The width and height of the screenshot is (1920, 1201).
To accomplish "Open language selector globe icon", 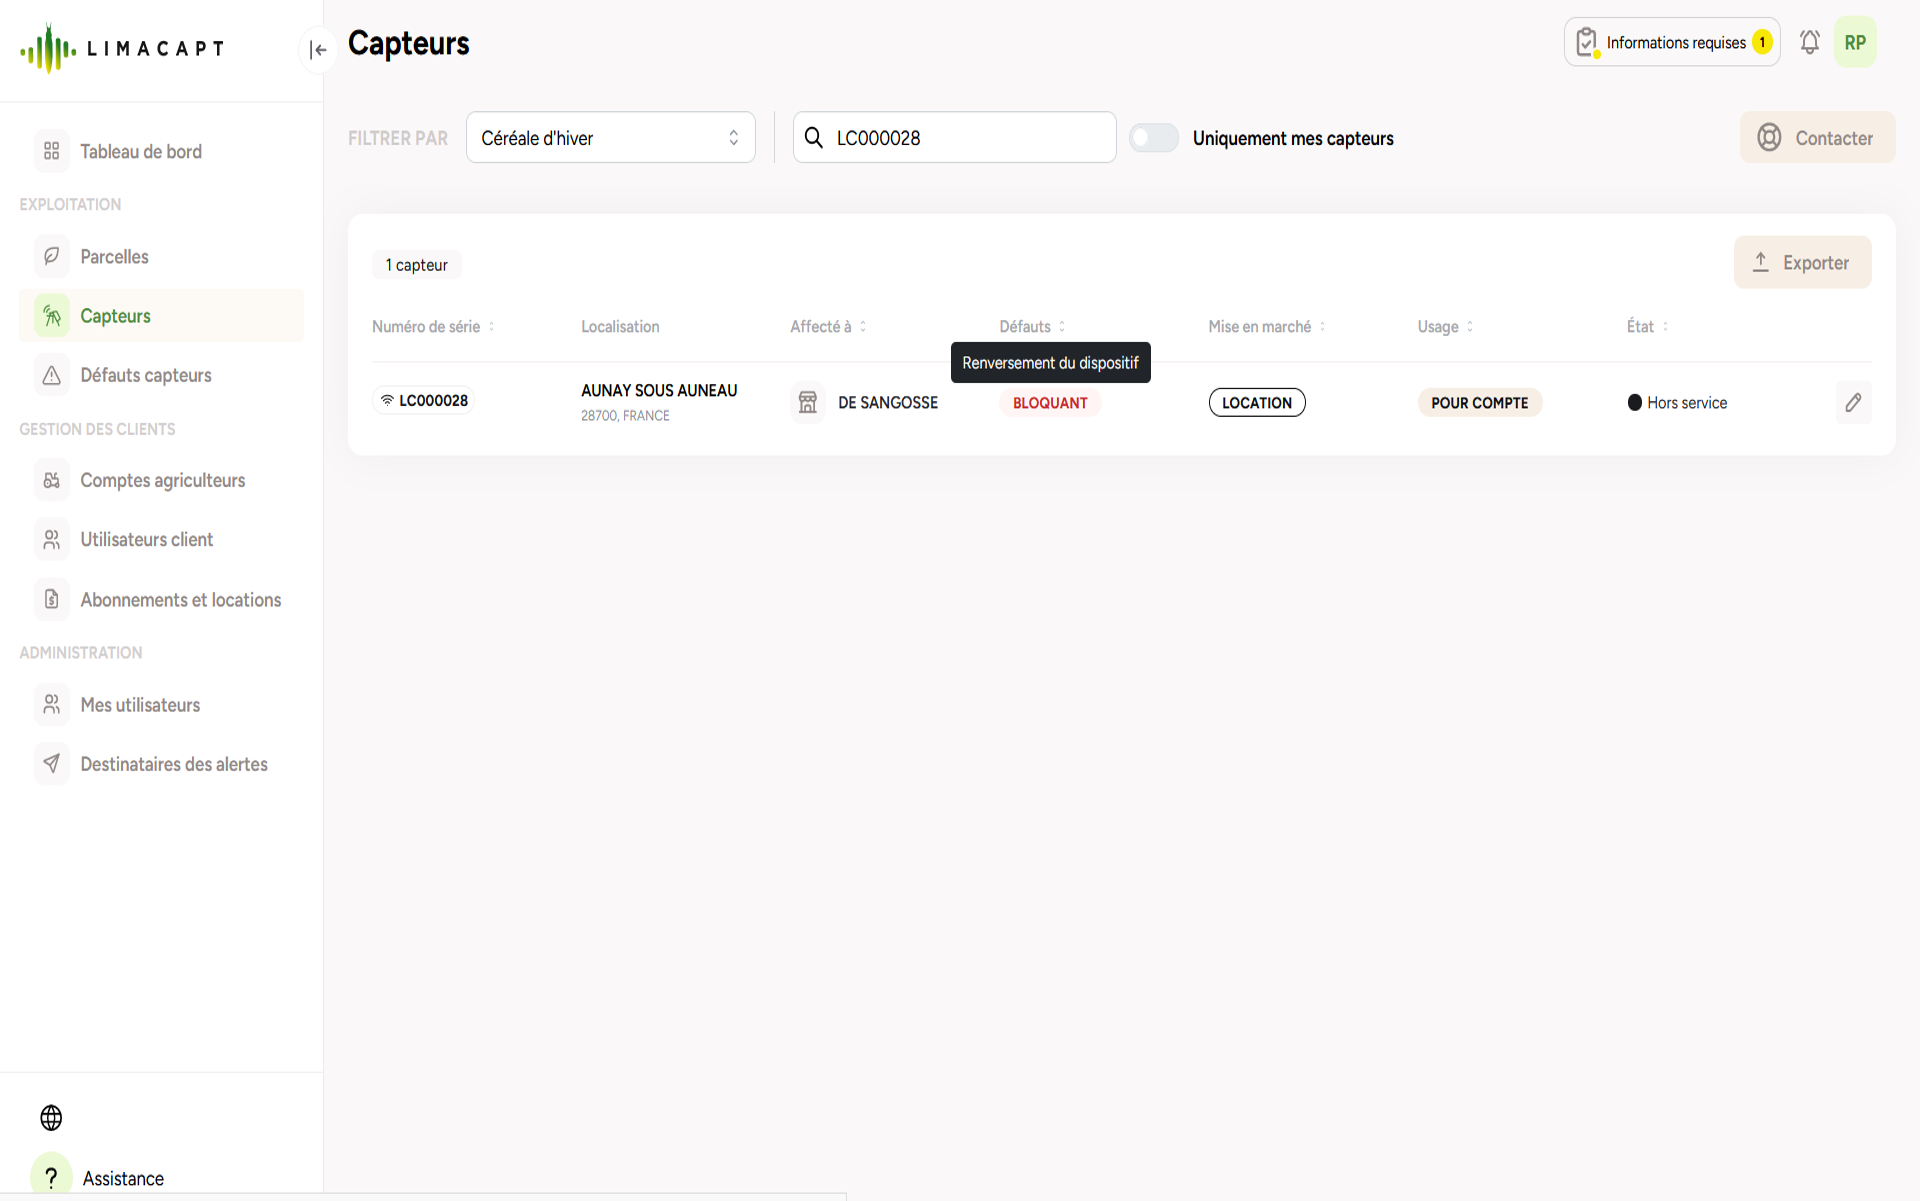I will pyautogui.click(x=51, y=1117).
